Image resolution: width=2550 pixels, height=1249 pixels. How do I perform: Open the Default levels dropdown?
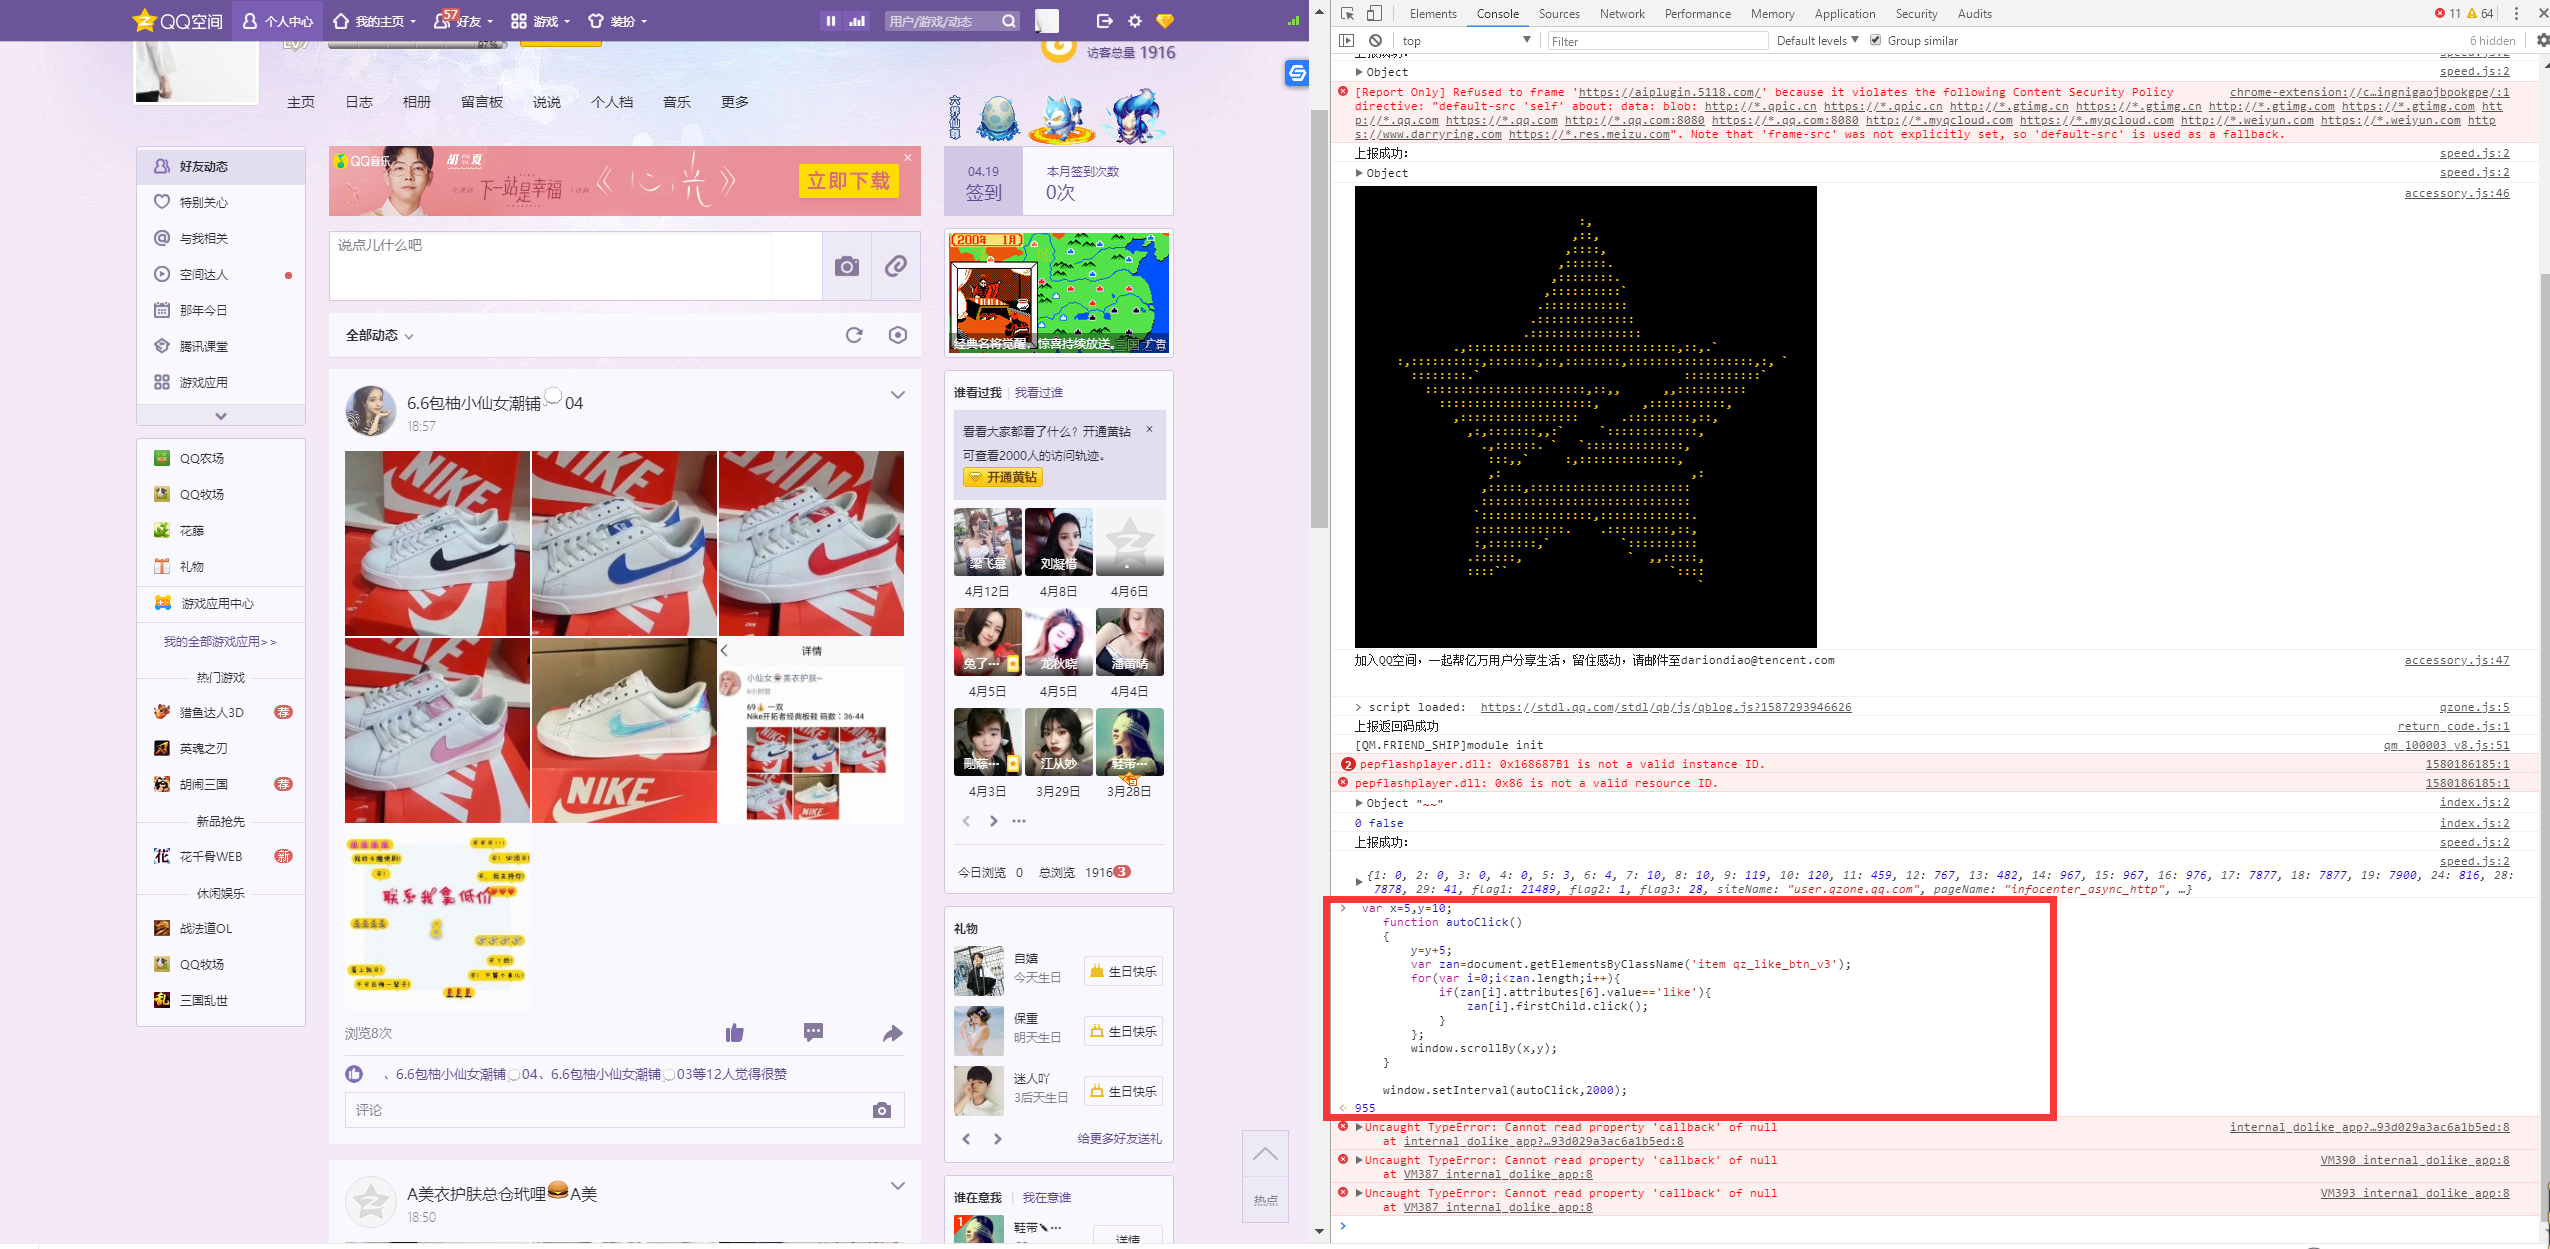[x=1817, y=41]
